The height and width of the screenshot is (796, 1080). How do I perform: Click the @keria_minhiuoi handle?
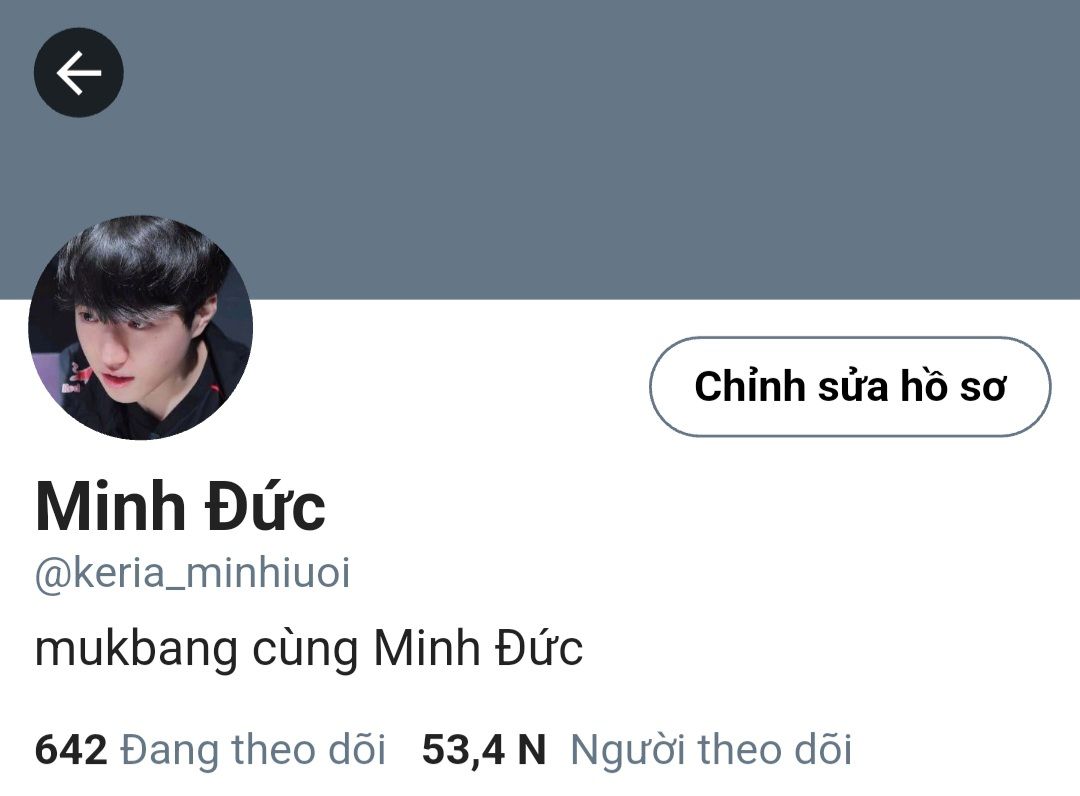[x=193, y=573]
